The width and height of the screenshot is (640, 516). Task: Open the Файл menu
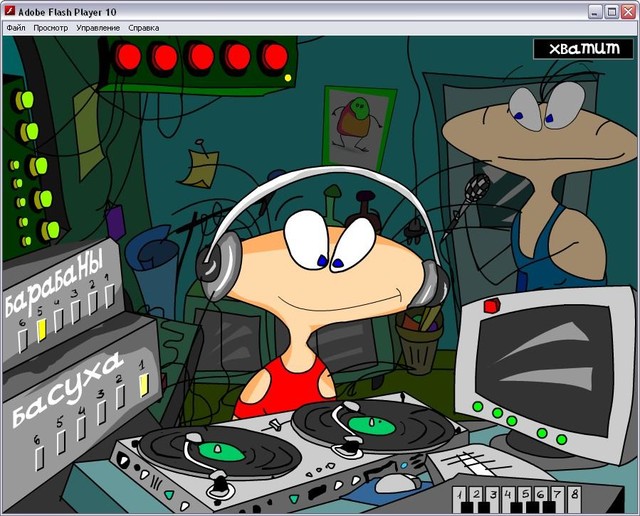(x=16, y=28)
